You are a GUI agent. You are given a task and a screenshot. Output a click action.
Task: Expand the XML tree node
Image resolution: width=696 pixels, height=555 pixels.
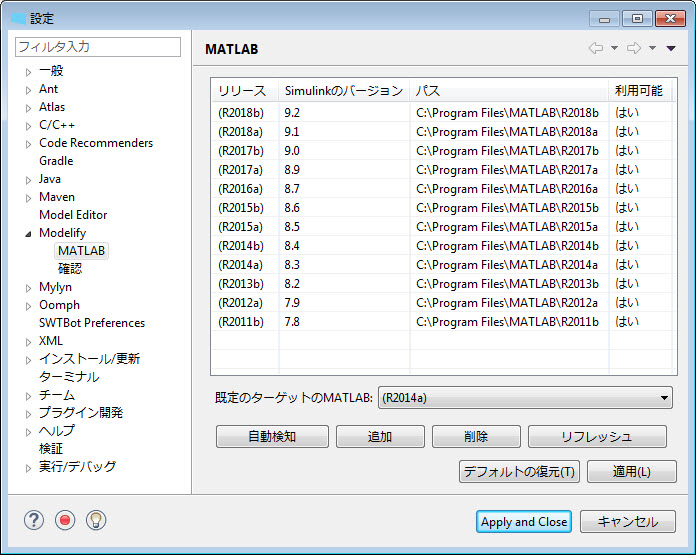(x=28, y=342)
